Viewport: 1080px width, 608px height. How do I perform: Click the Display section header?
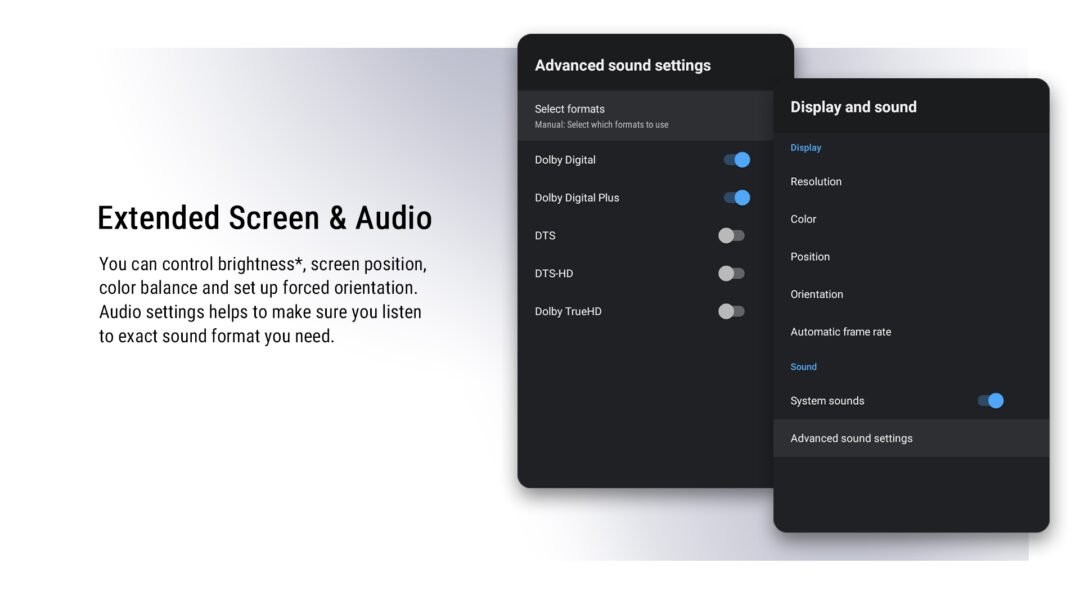point(806,147)
